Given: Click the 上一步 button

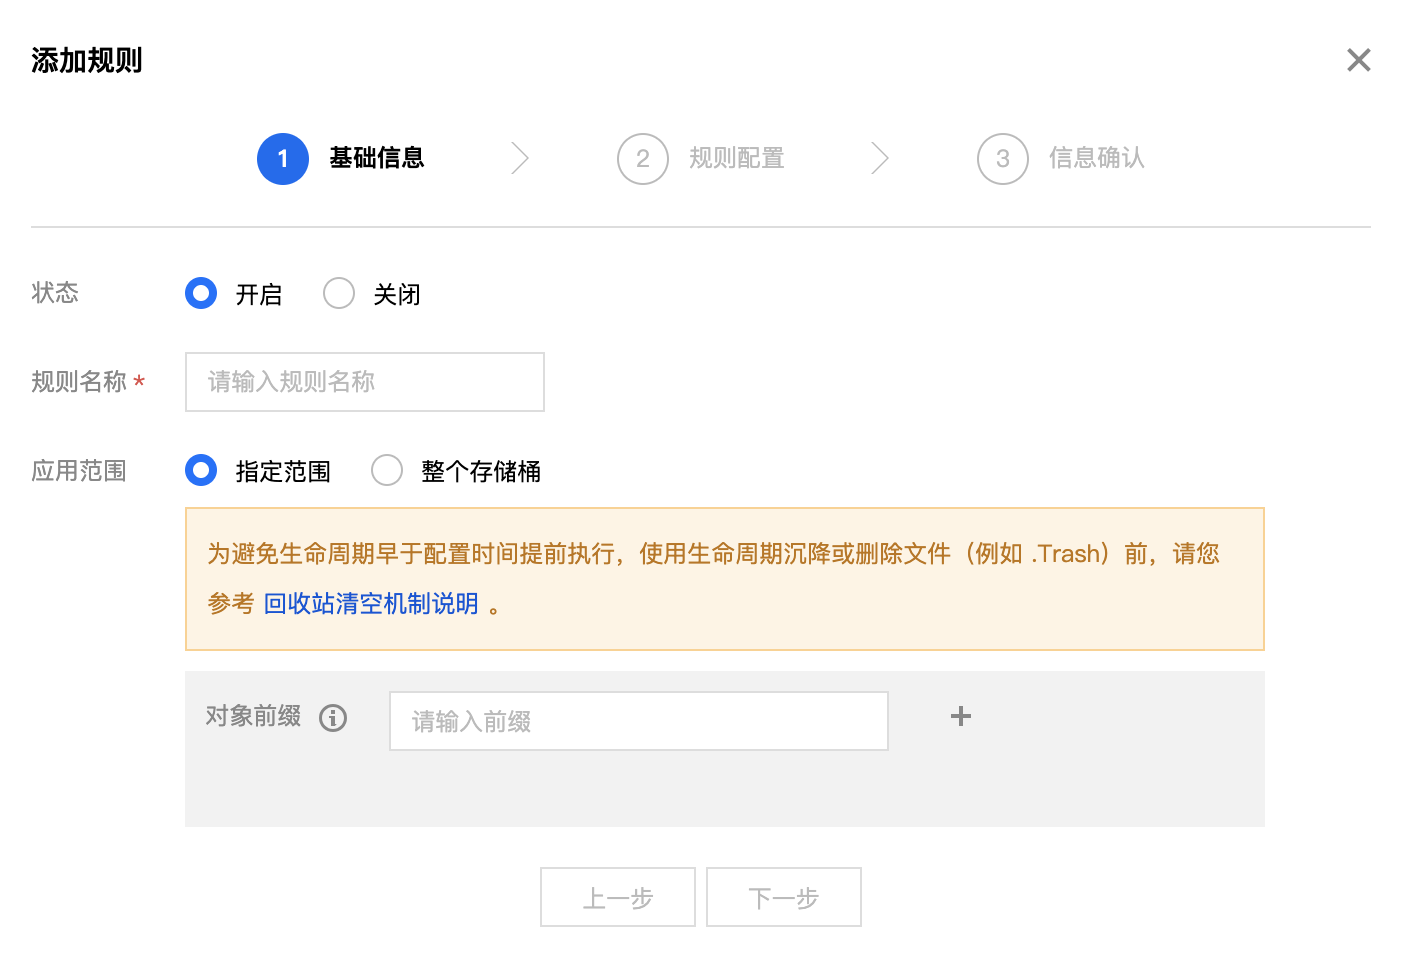Looking at the screenshot, I should pyautogui.click(x=618, y=897).
